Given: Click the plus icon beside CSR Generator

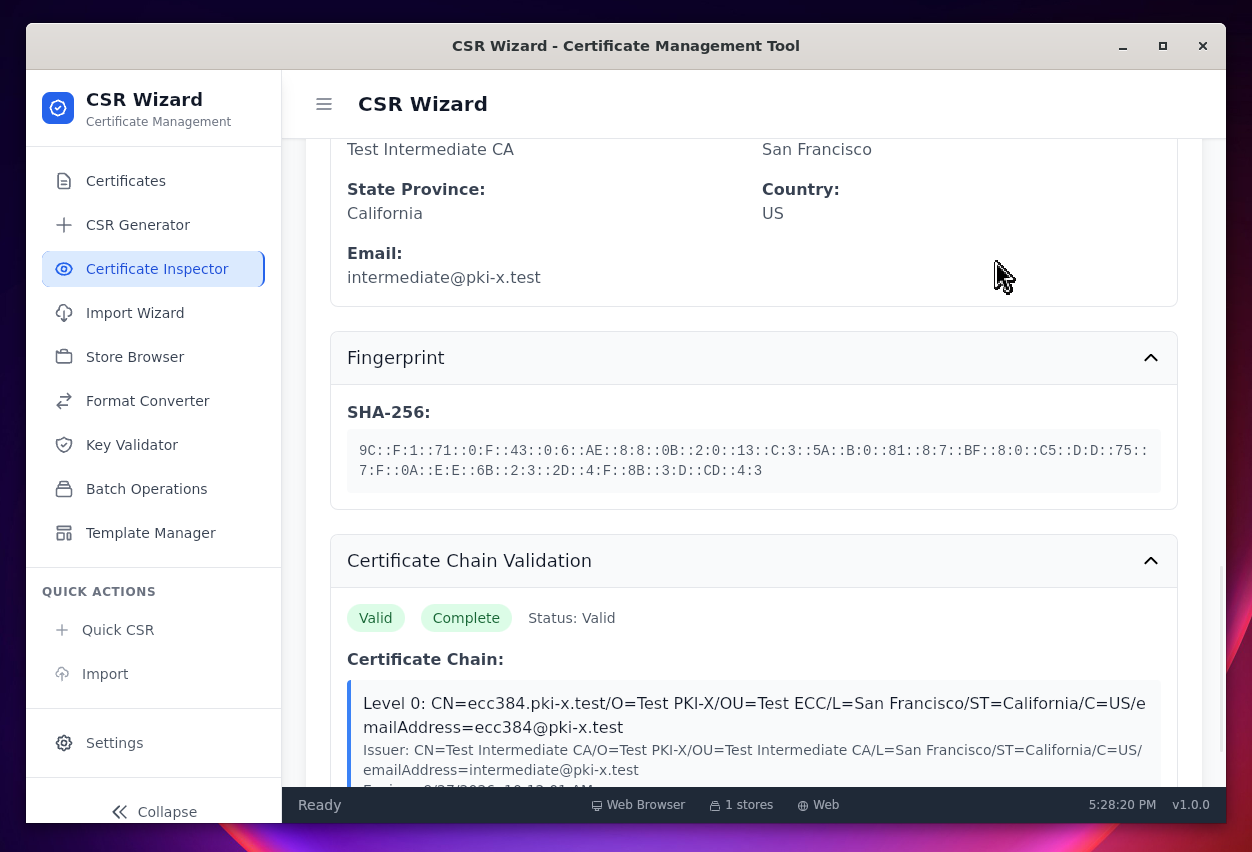Looking at the screenshot, I should point(64,225).
